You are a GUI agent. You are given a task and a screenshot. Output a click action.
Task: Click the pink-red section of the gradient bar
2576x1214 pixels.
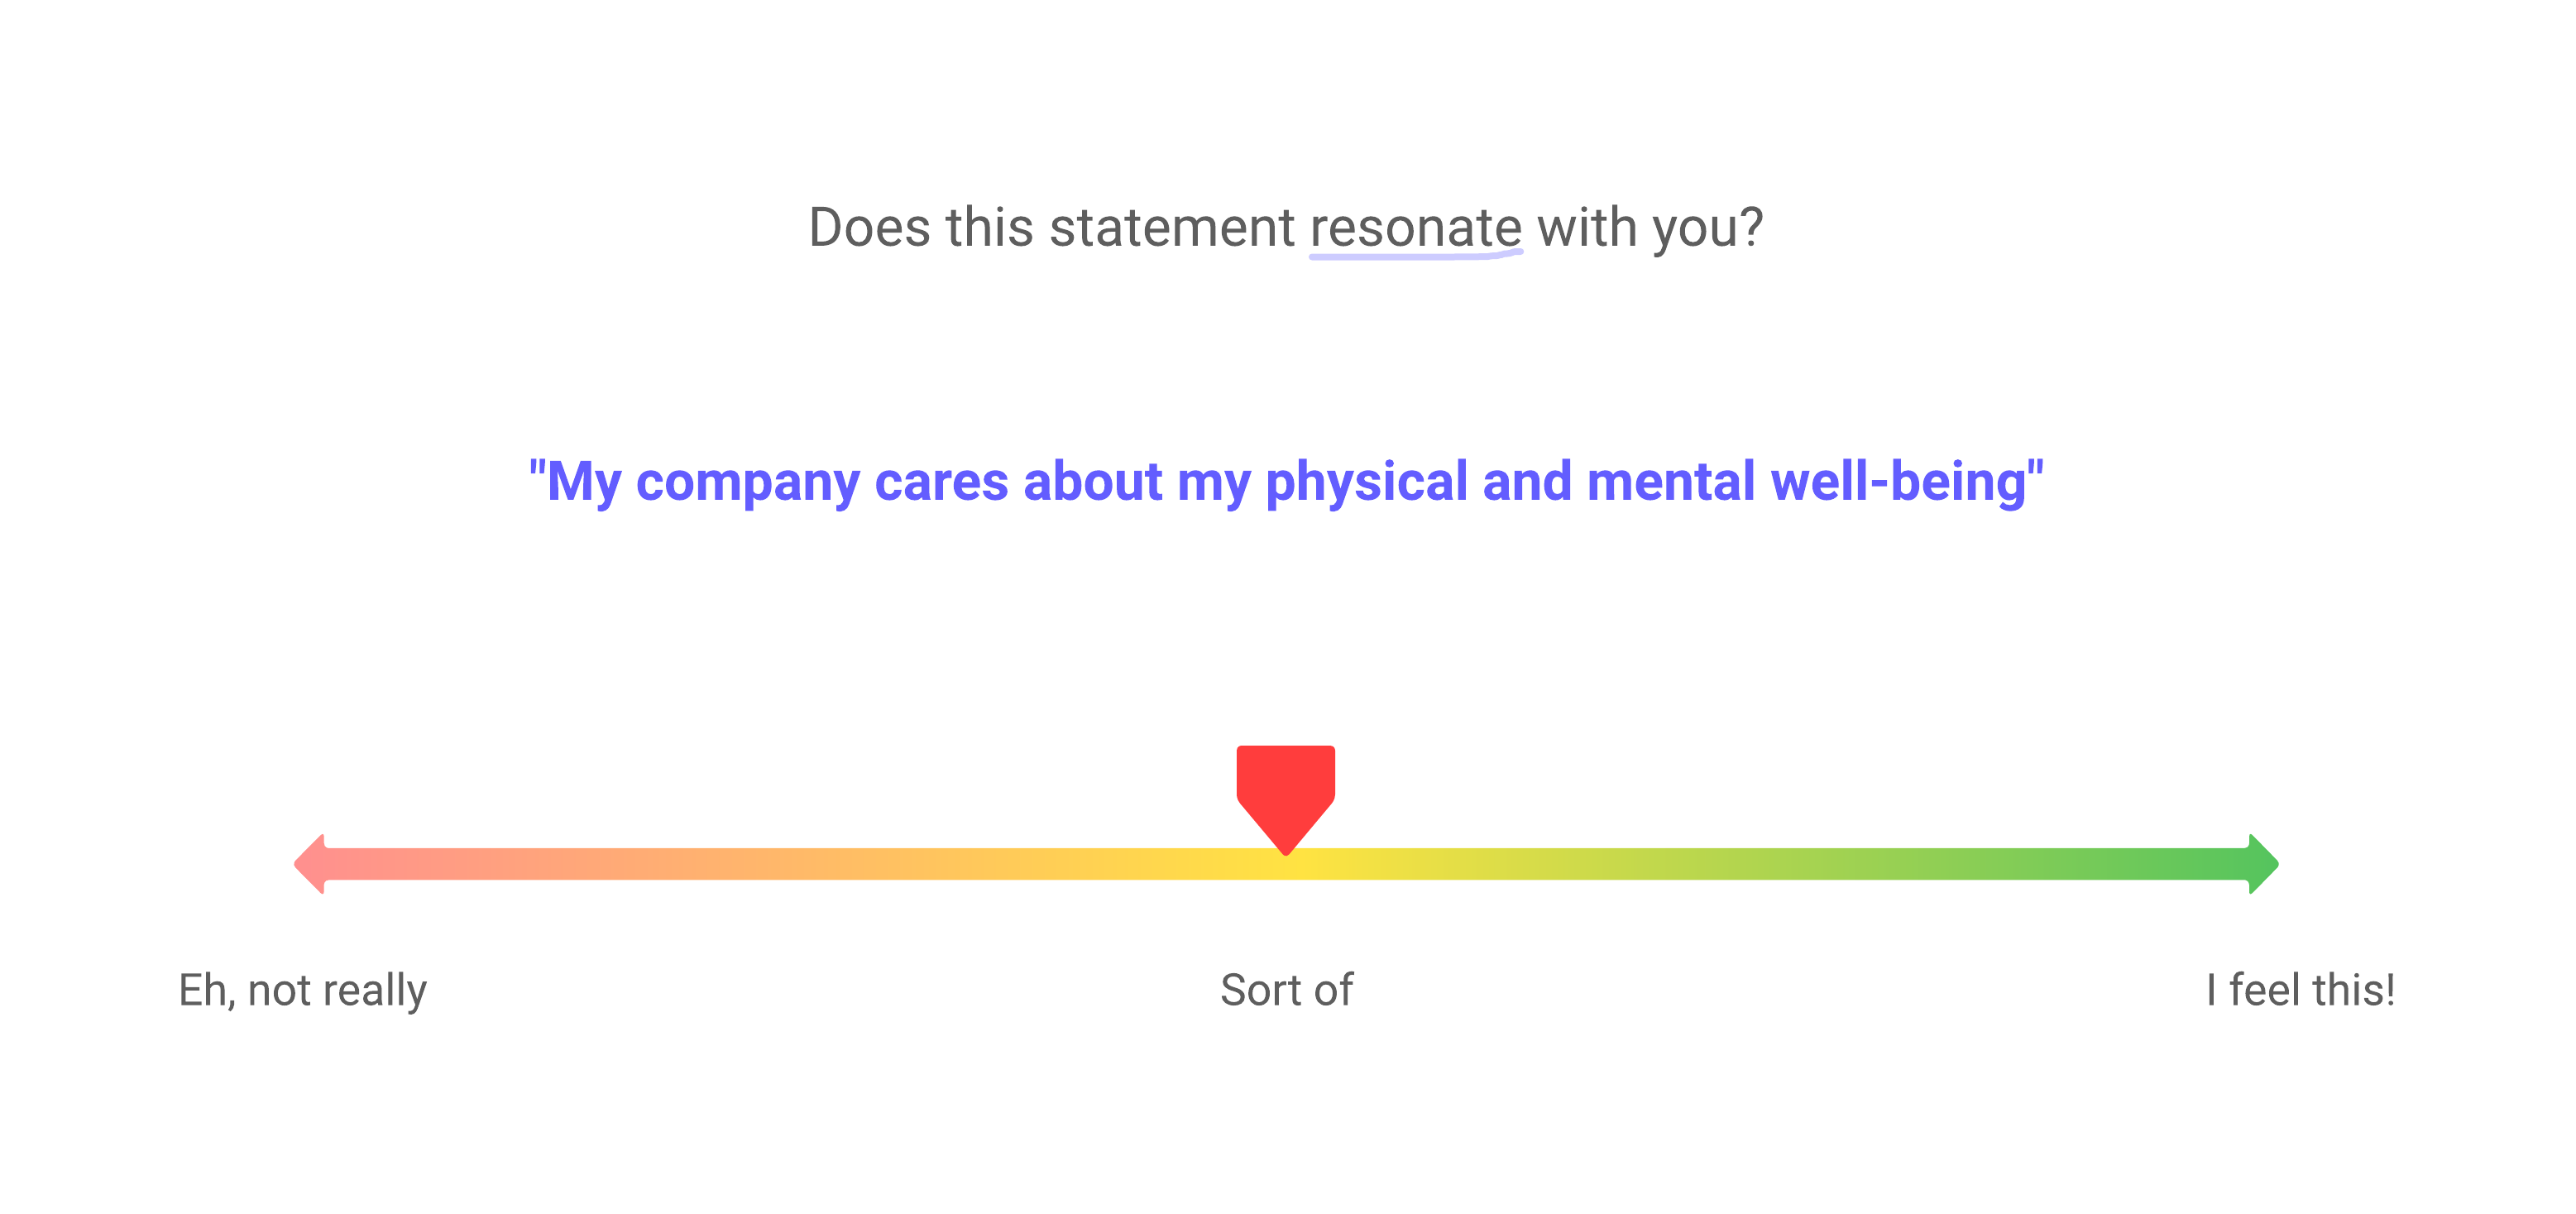click(400, 864)
